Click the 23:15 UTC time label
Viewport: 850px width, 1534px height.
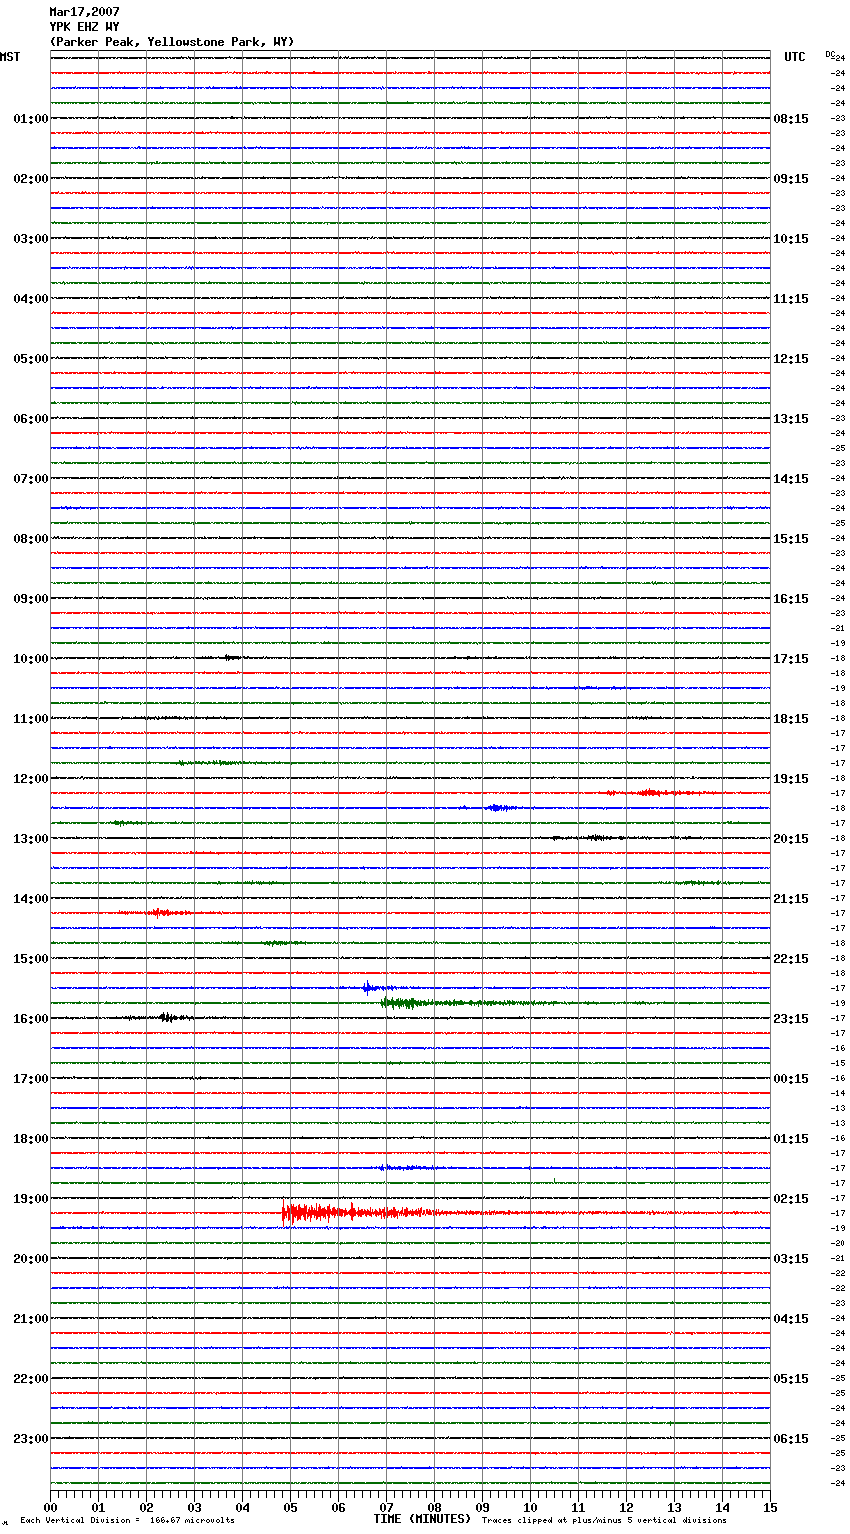click(791, 1019)
